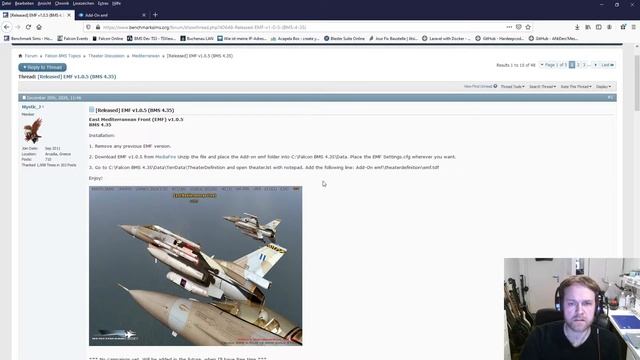The height and width of the screenshot is (360, 640).
Task: Click the View First Unread arrow icon
Action: pyautogui.click(x=495, y=86)
